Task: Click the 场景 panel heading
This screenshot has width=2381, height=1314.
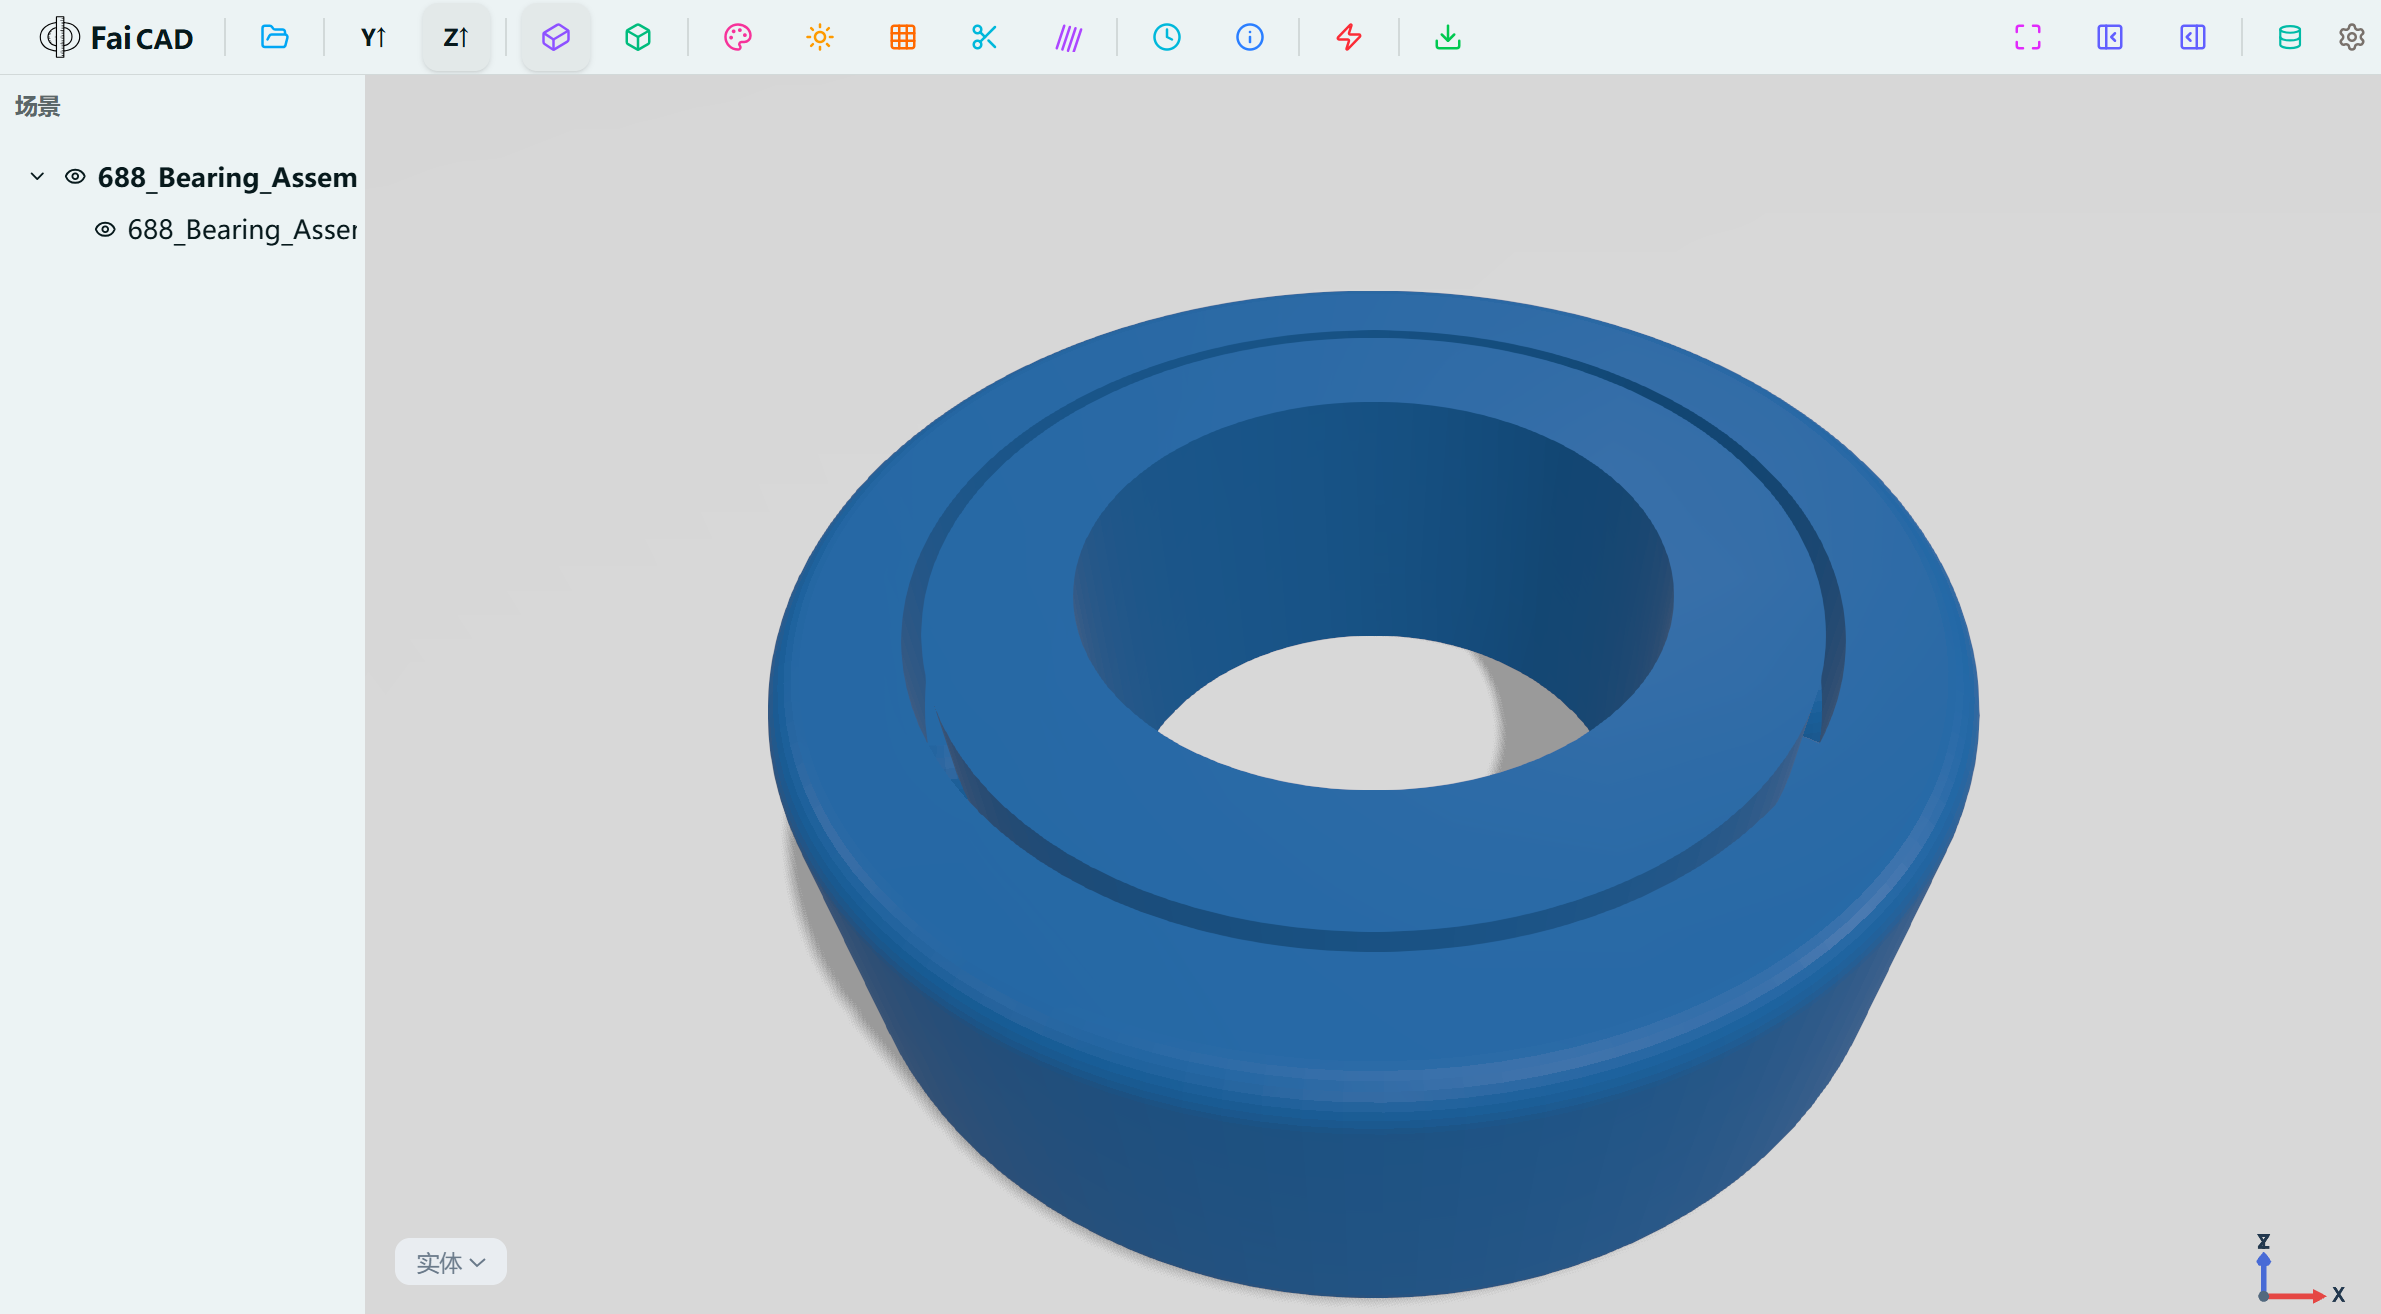Action: click(38, 106)
